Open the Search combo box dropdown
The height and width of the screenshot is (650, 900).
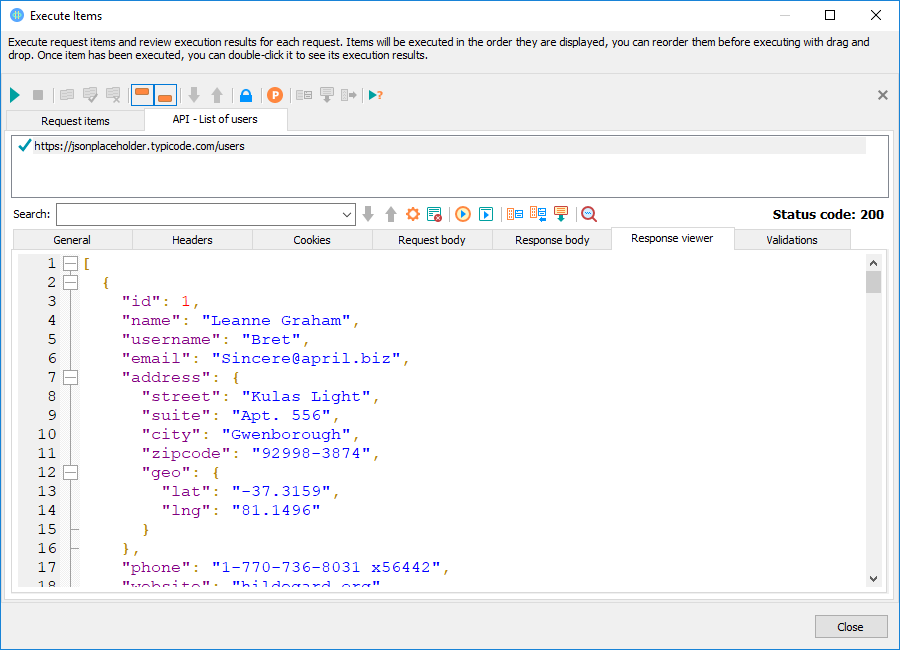tap(346, 213)
